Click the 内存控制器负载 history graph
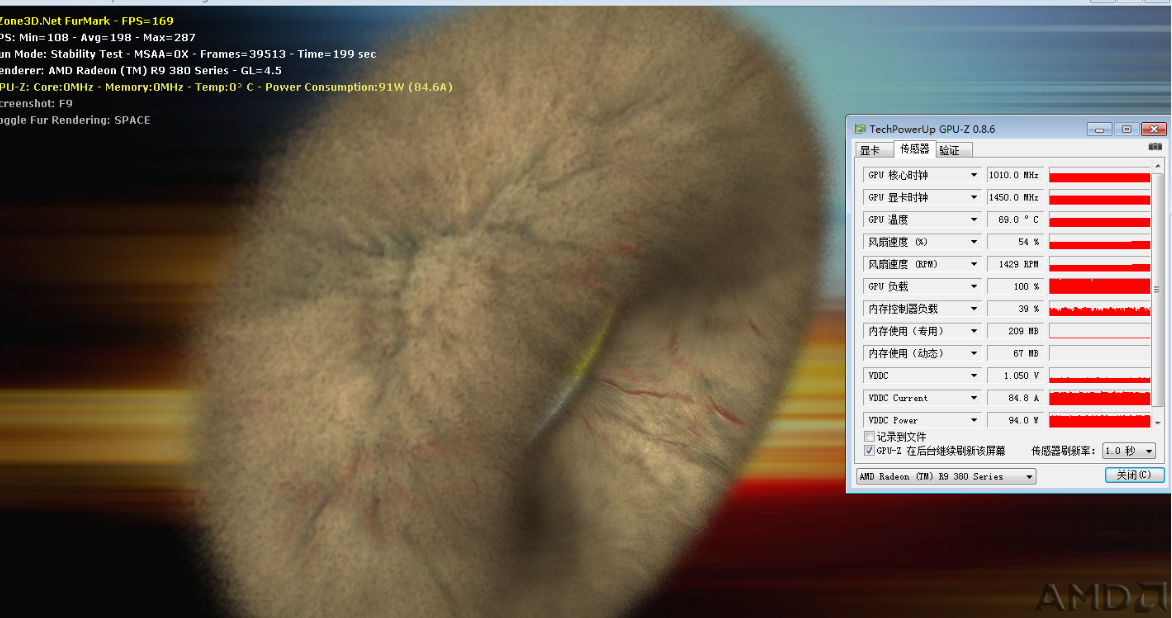The width and height of the screenshot is (1172, 618). click(x=1099, y=309)
